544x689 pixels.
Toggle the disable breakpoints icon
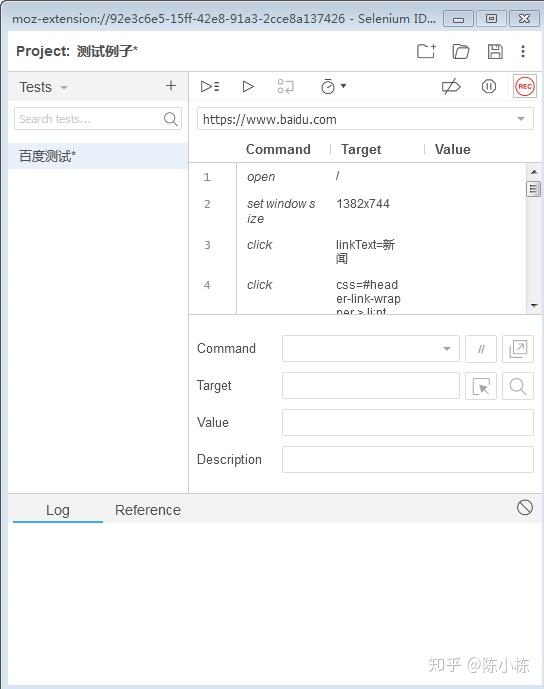click(451, 87)
